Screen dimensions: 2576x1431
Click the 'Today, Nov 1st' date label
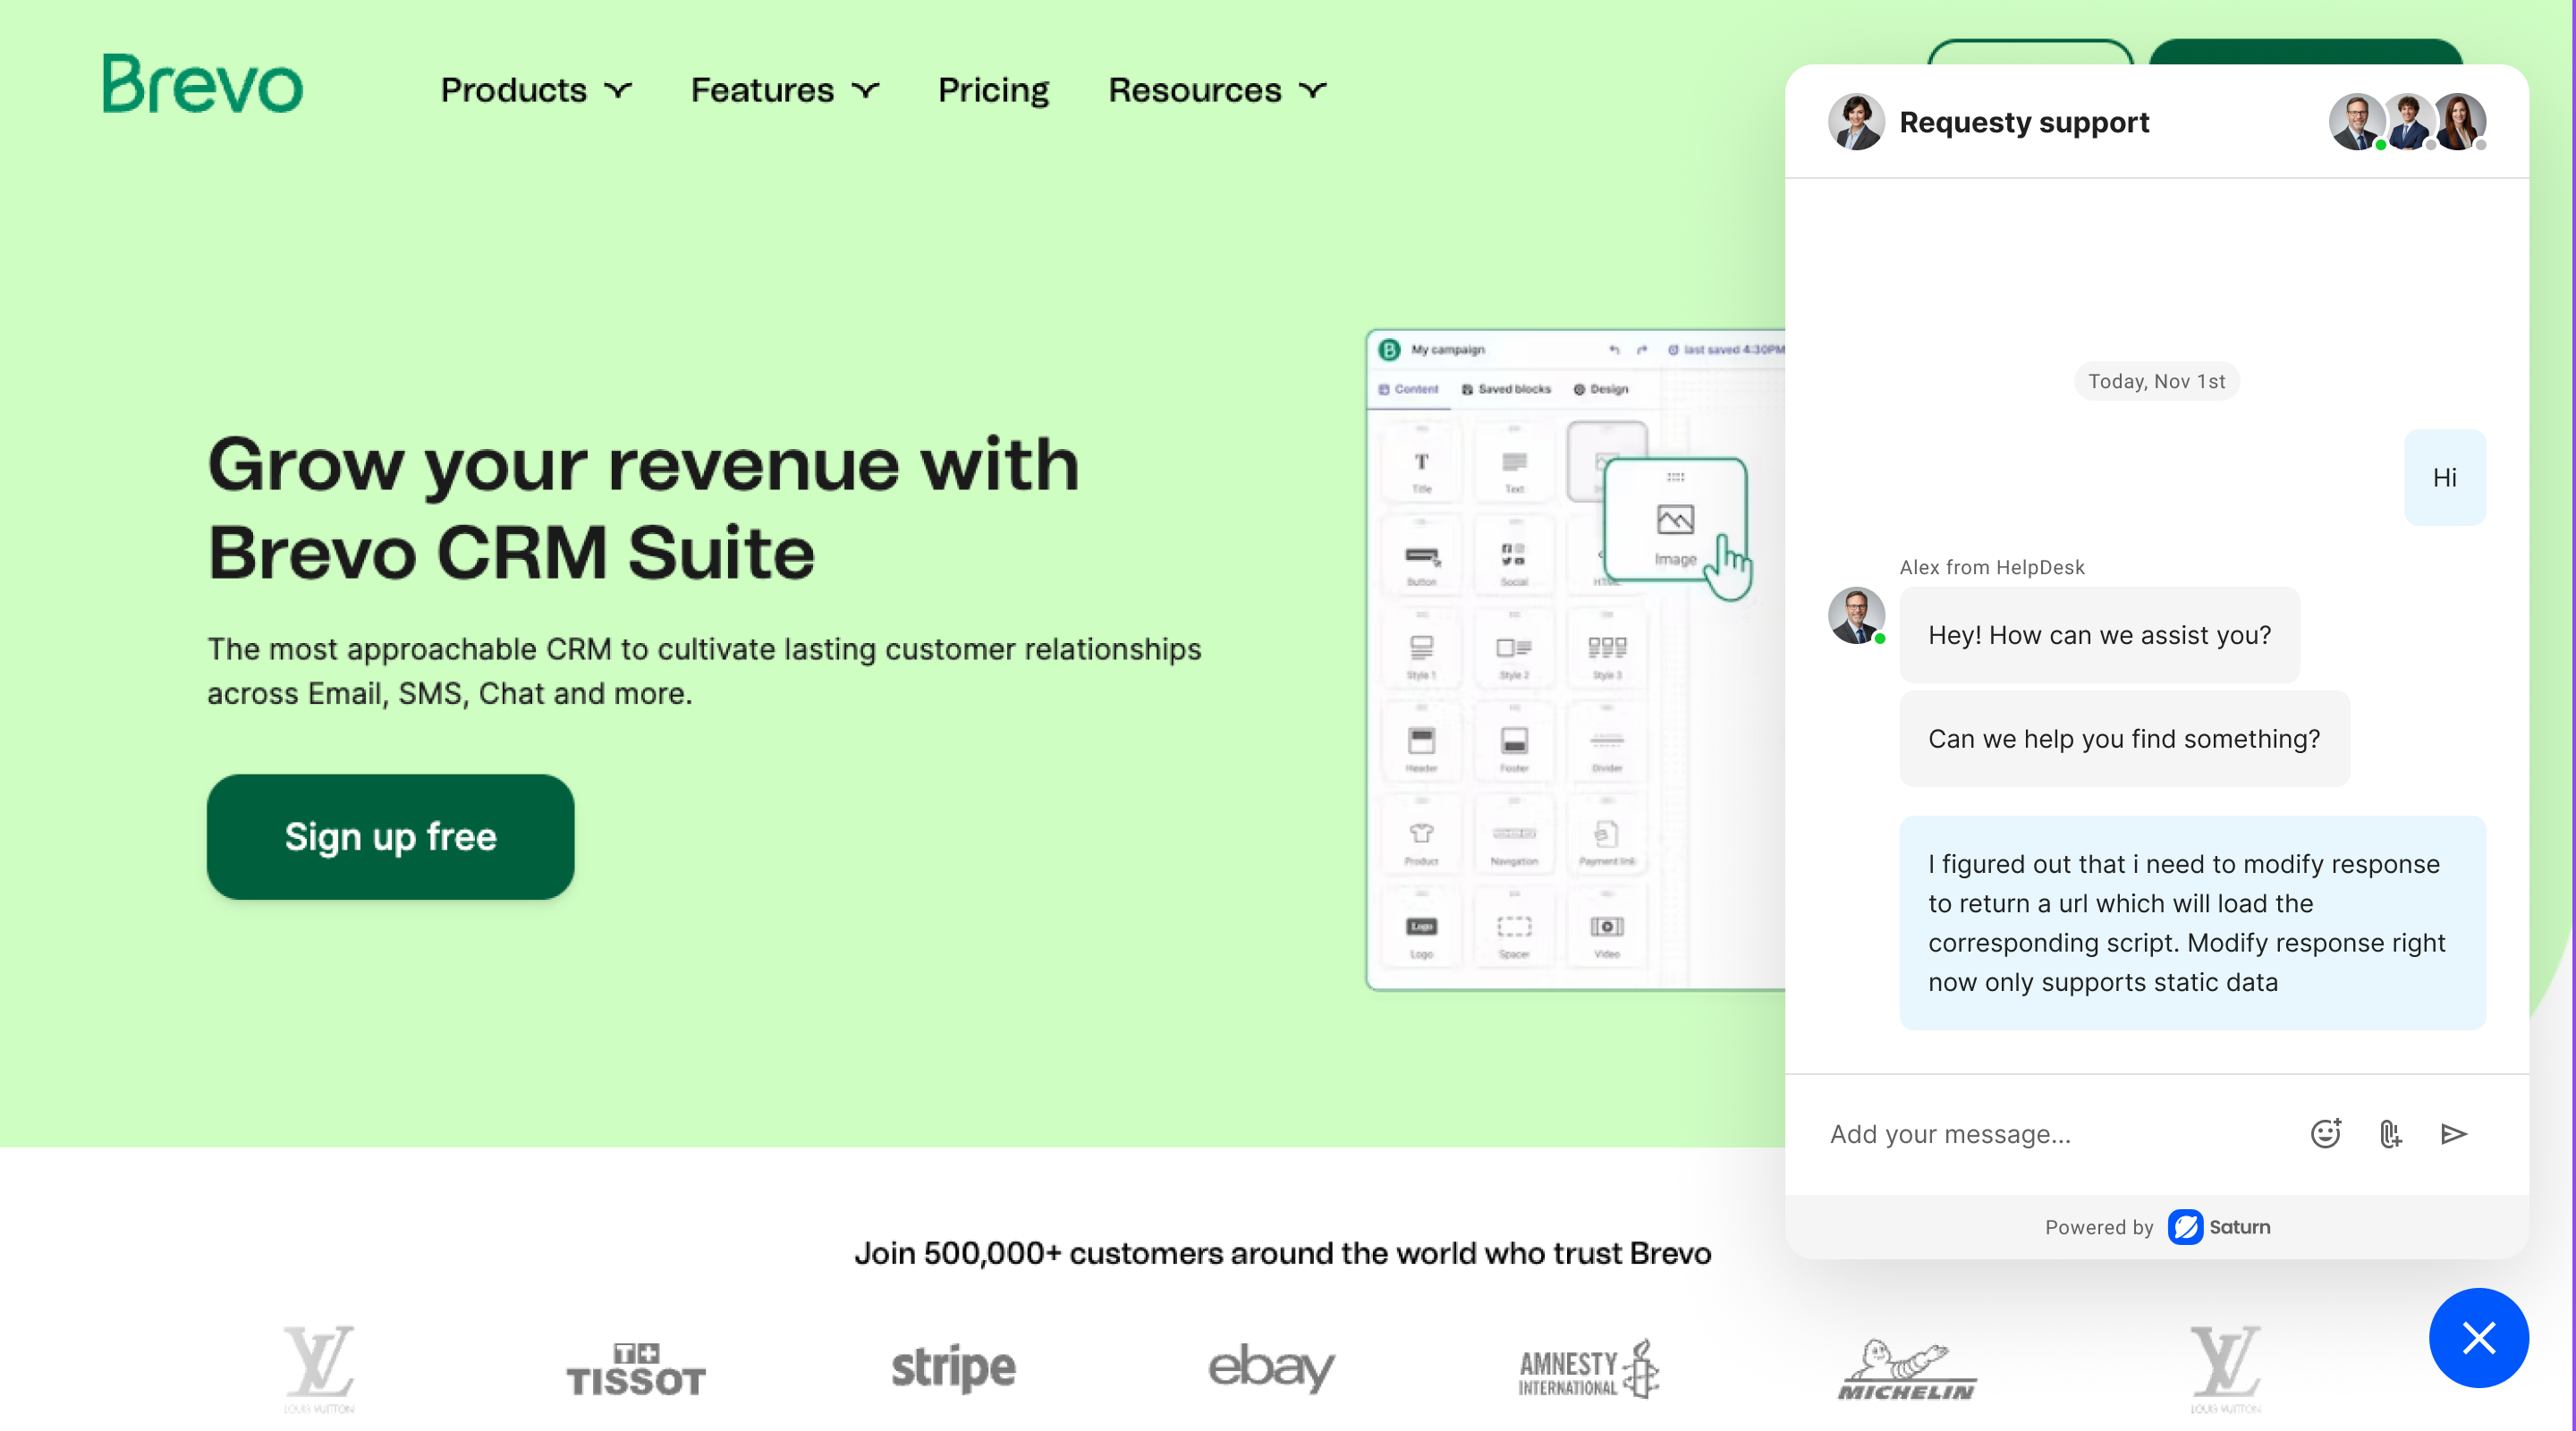(2156, 381)
